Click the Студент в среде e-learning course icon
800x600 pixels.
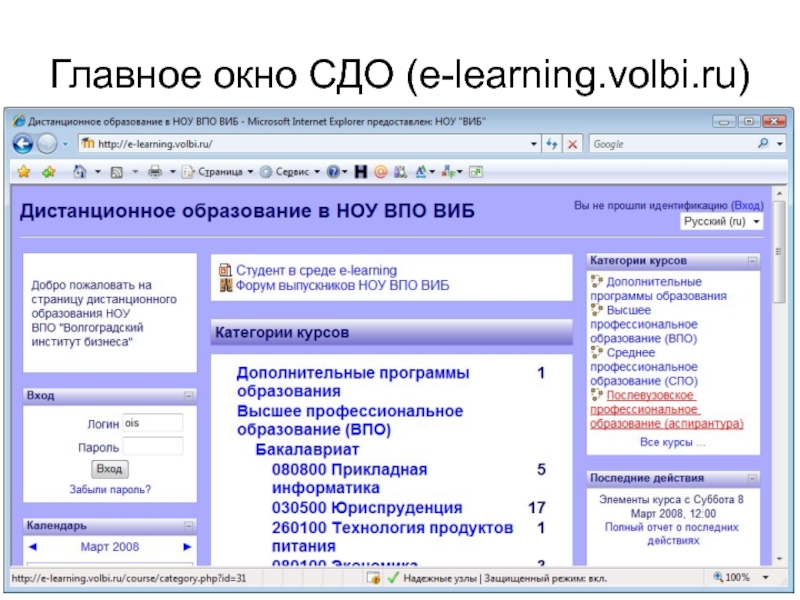225,270
